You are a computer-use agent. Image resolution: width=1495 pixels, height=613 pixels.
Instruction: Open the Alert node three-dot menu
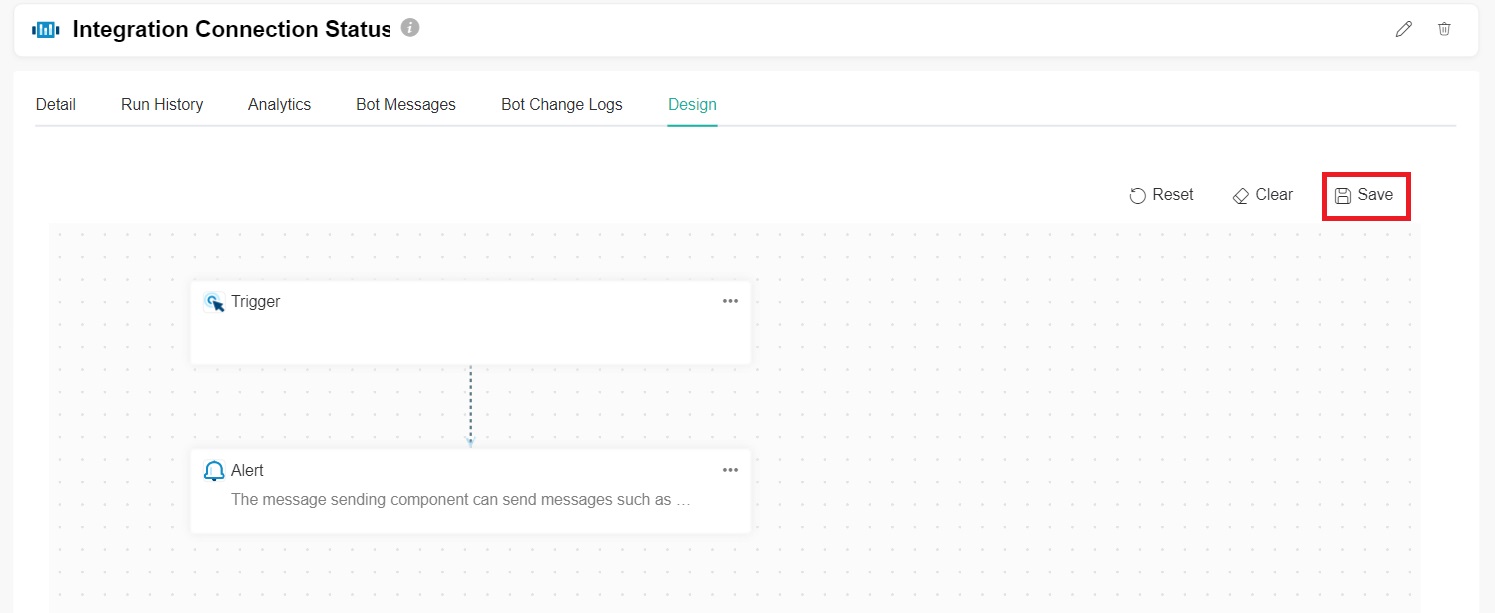pos(730,470)
